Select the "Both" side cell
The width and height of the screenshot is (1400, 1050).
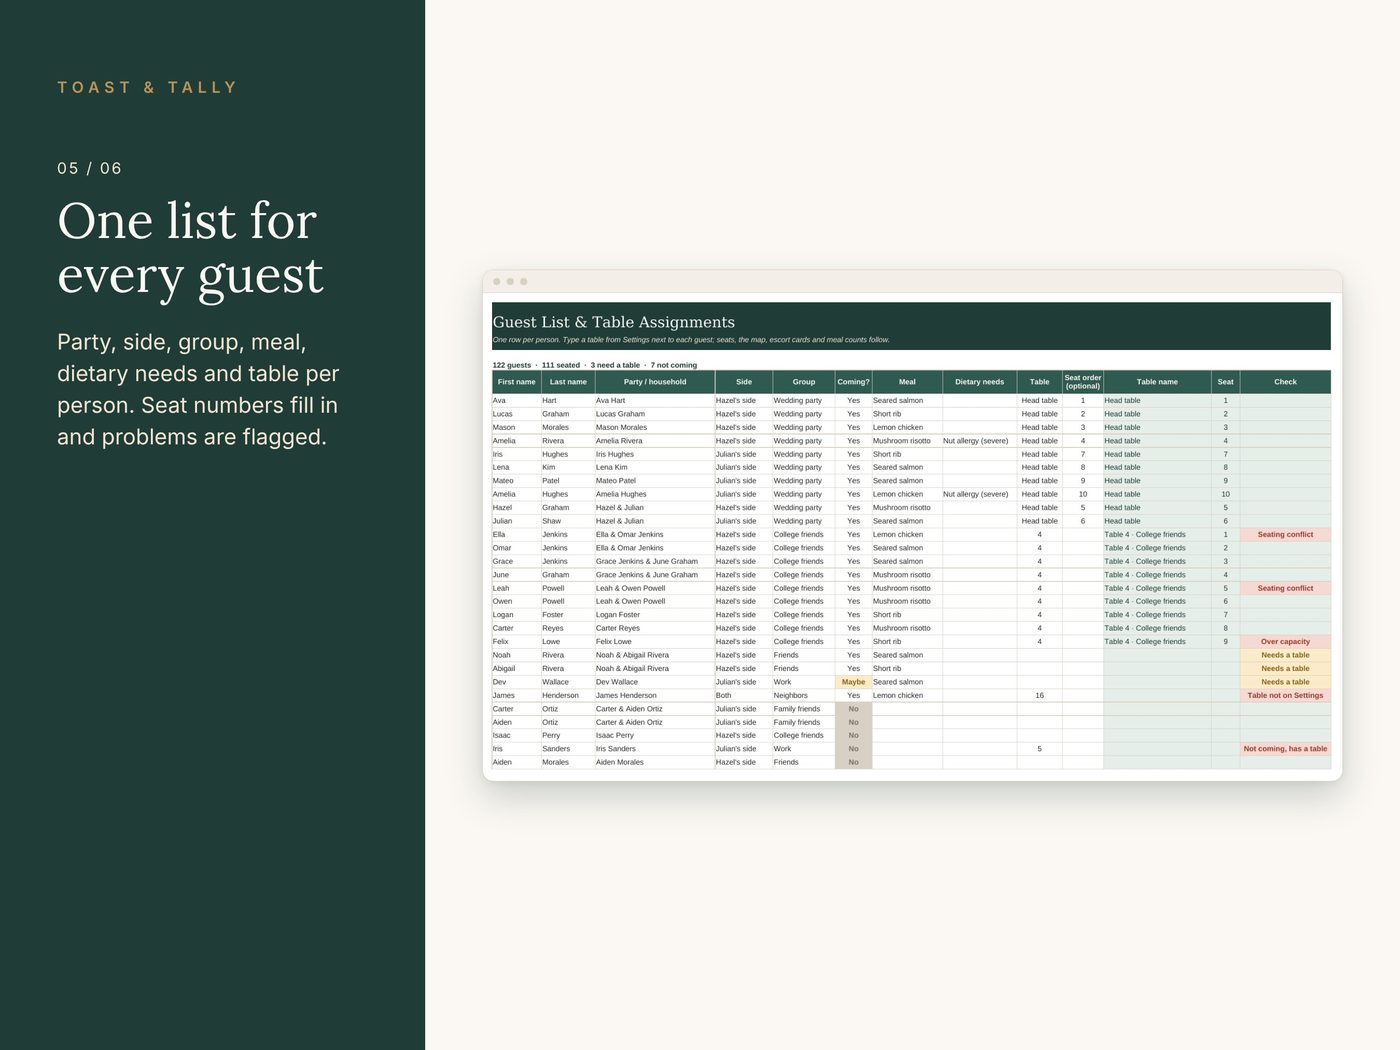744,695
